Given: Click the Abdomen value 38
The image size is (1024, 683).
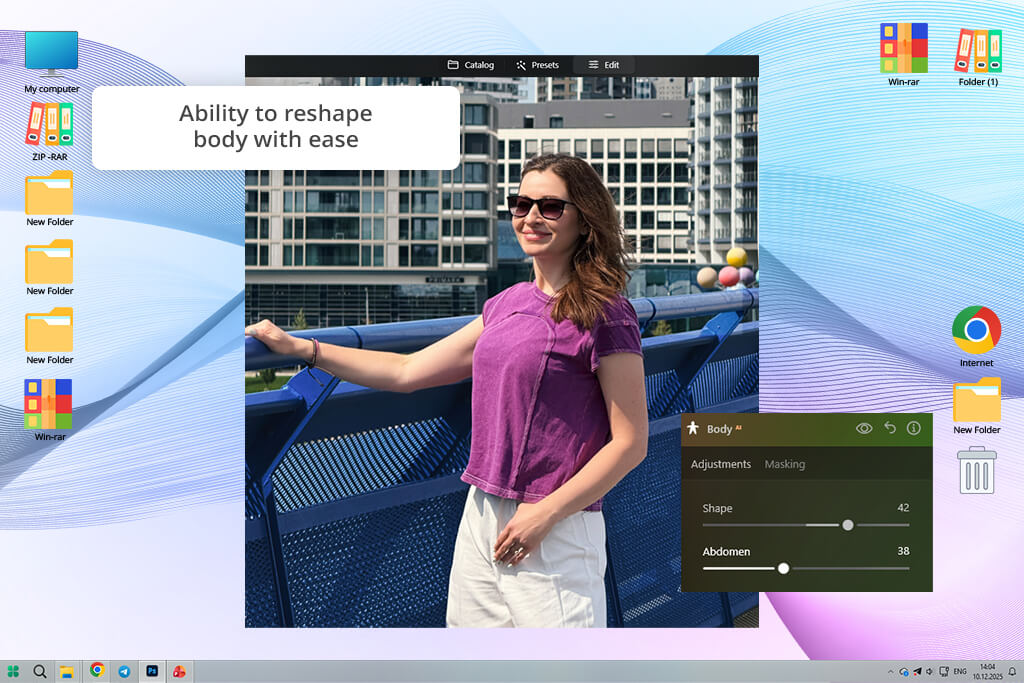Looking at the screenshot, I should pyautogui.click(x=903, y=551).
